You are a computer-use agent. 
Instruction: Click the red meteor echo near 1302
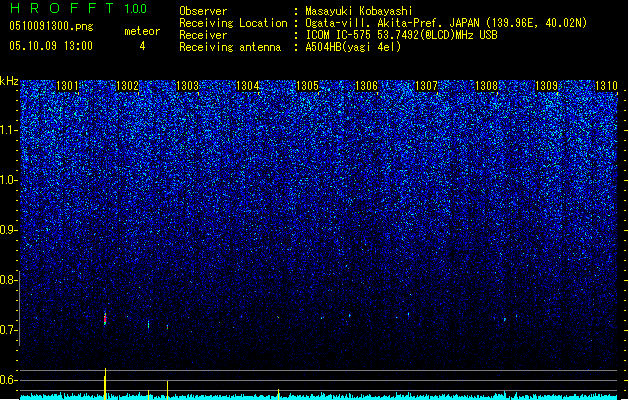click(x=105, y=319)
